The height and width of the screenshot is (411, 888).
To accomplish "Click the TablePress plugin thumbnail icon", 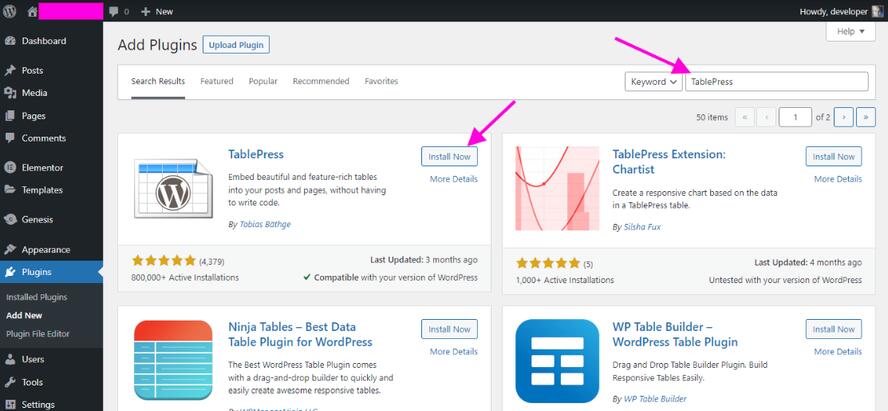I will (173, 190).
